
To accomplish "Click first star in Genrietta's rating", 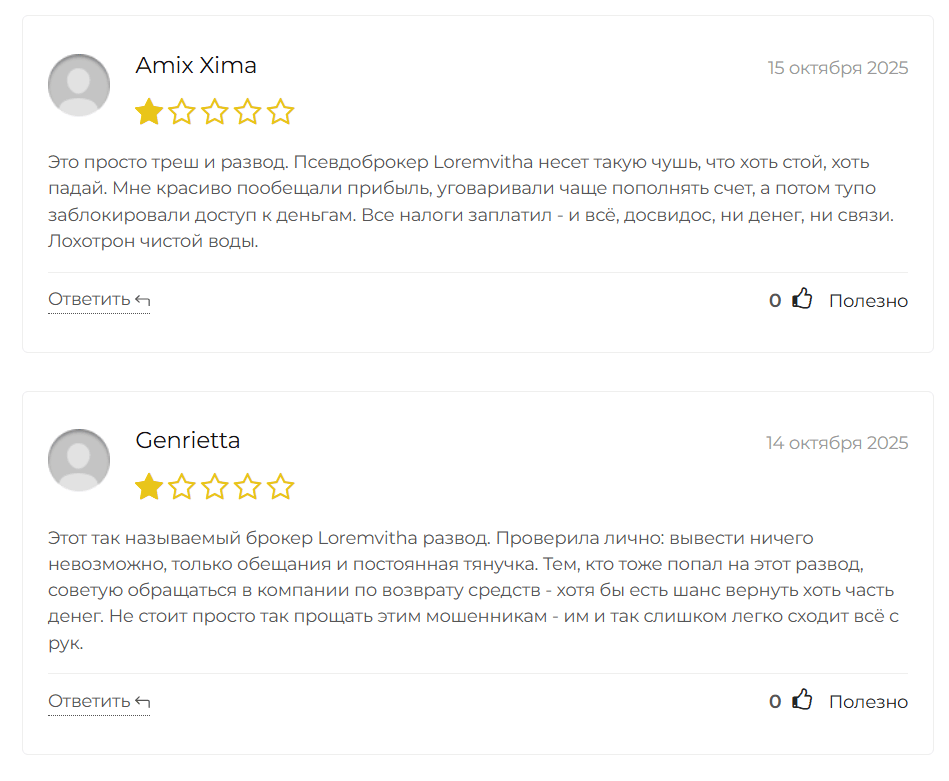I will [149, 487].
